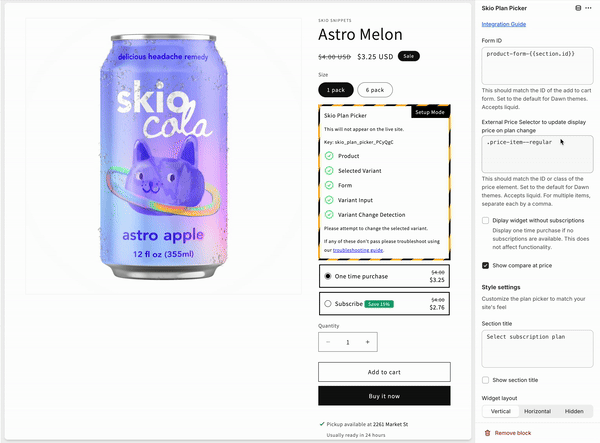Set widget layout to Hidden
Viewport: 600px width, 443px height.
tap(574, 411)
